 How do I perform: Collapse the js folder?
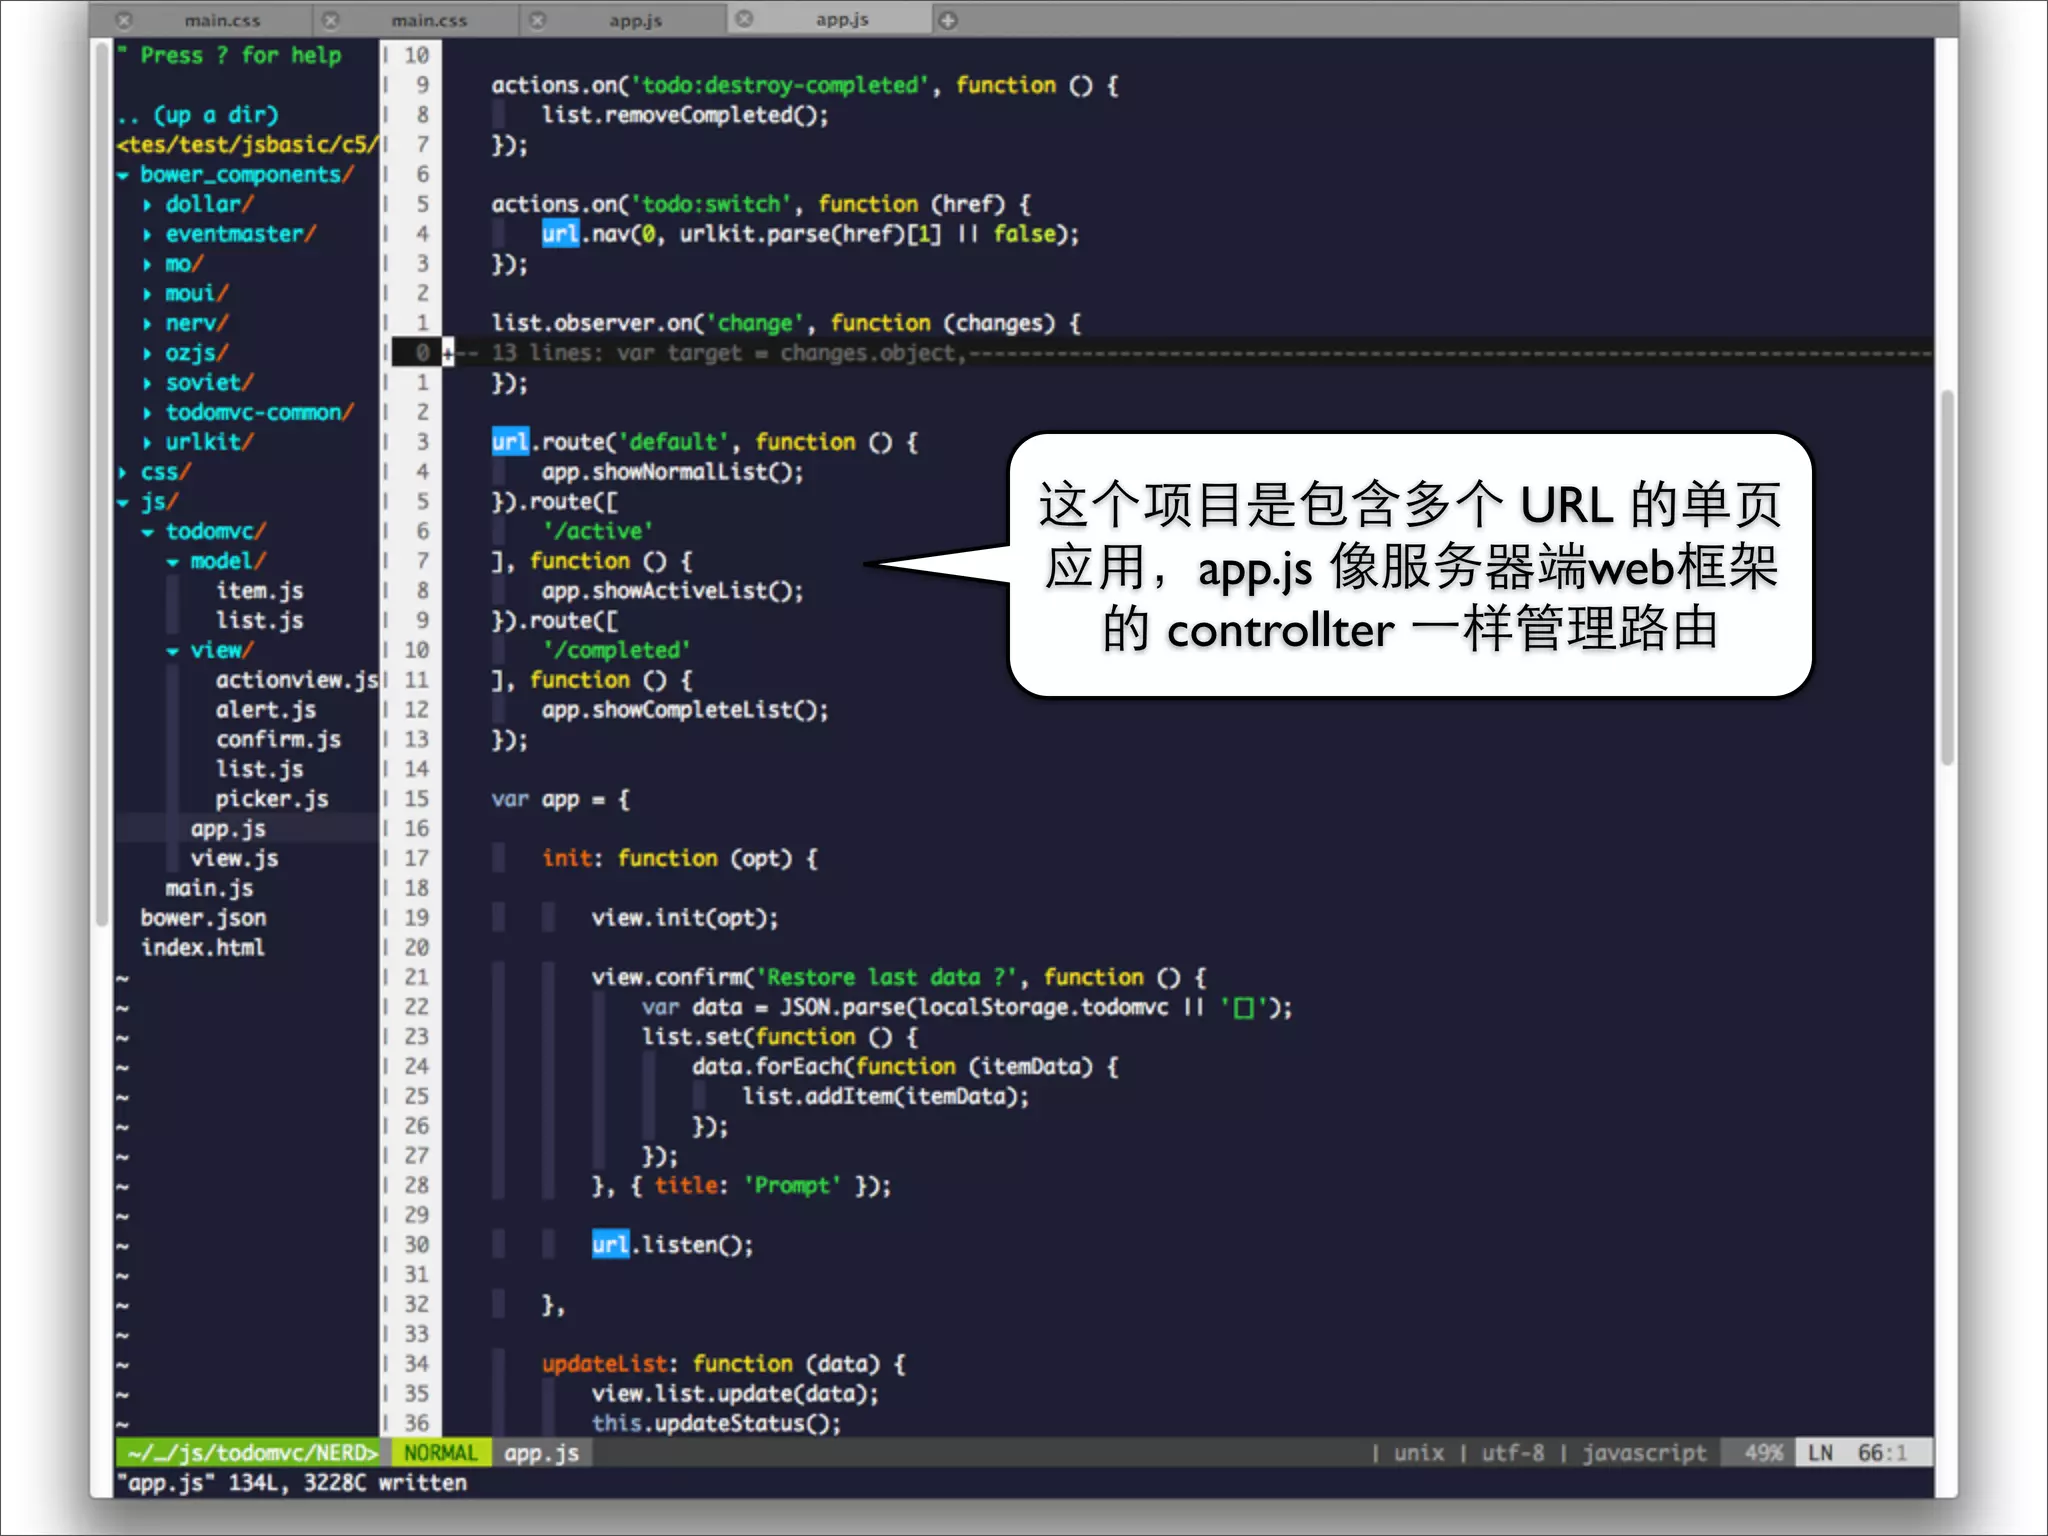point(123,502)
